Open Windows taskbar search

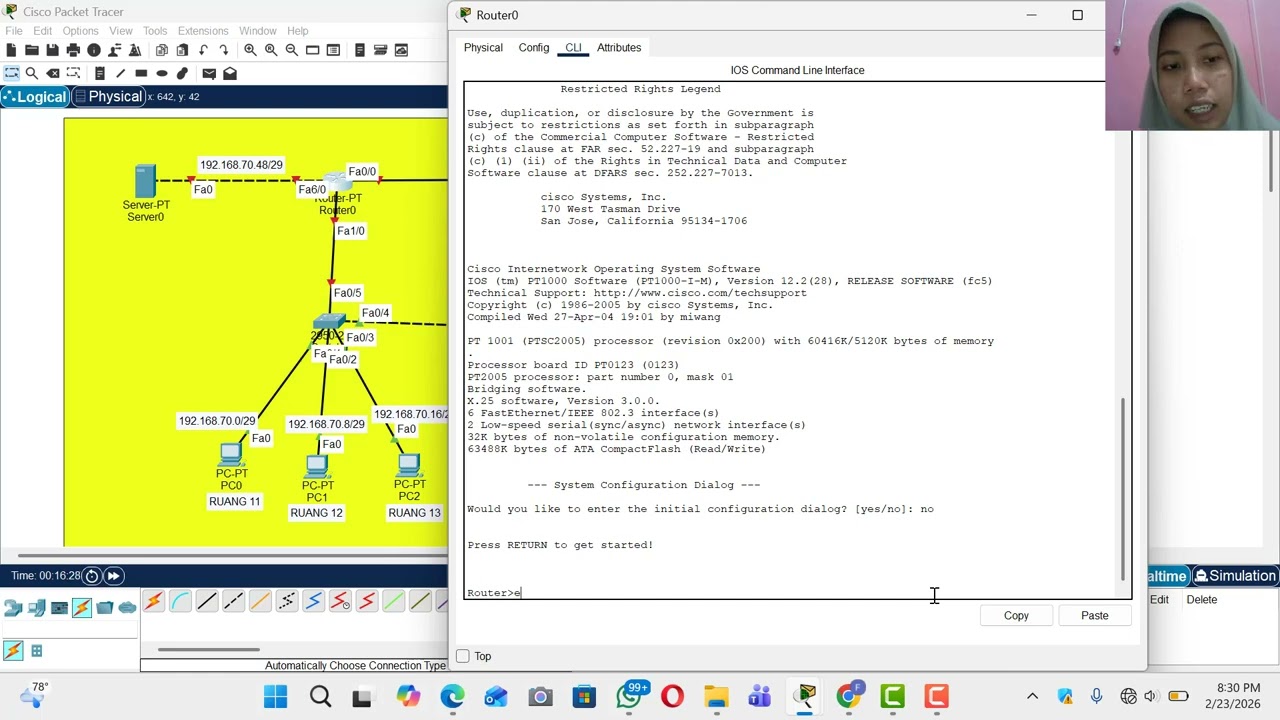320,696
